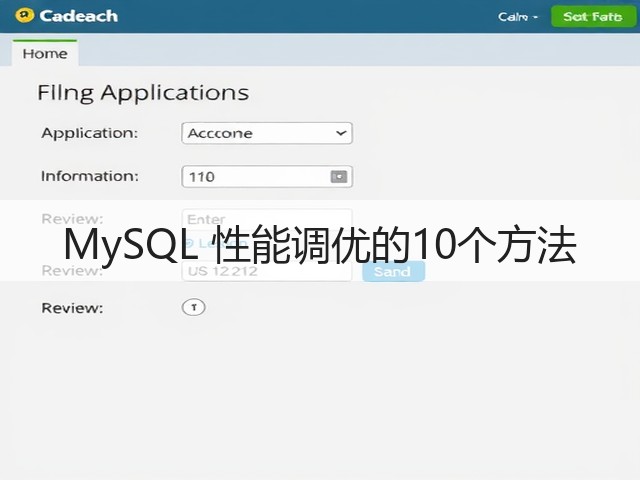
Task: Click the blue Sand button
Action: tap(393, 271)
